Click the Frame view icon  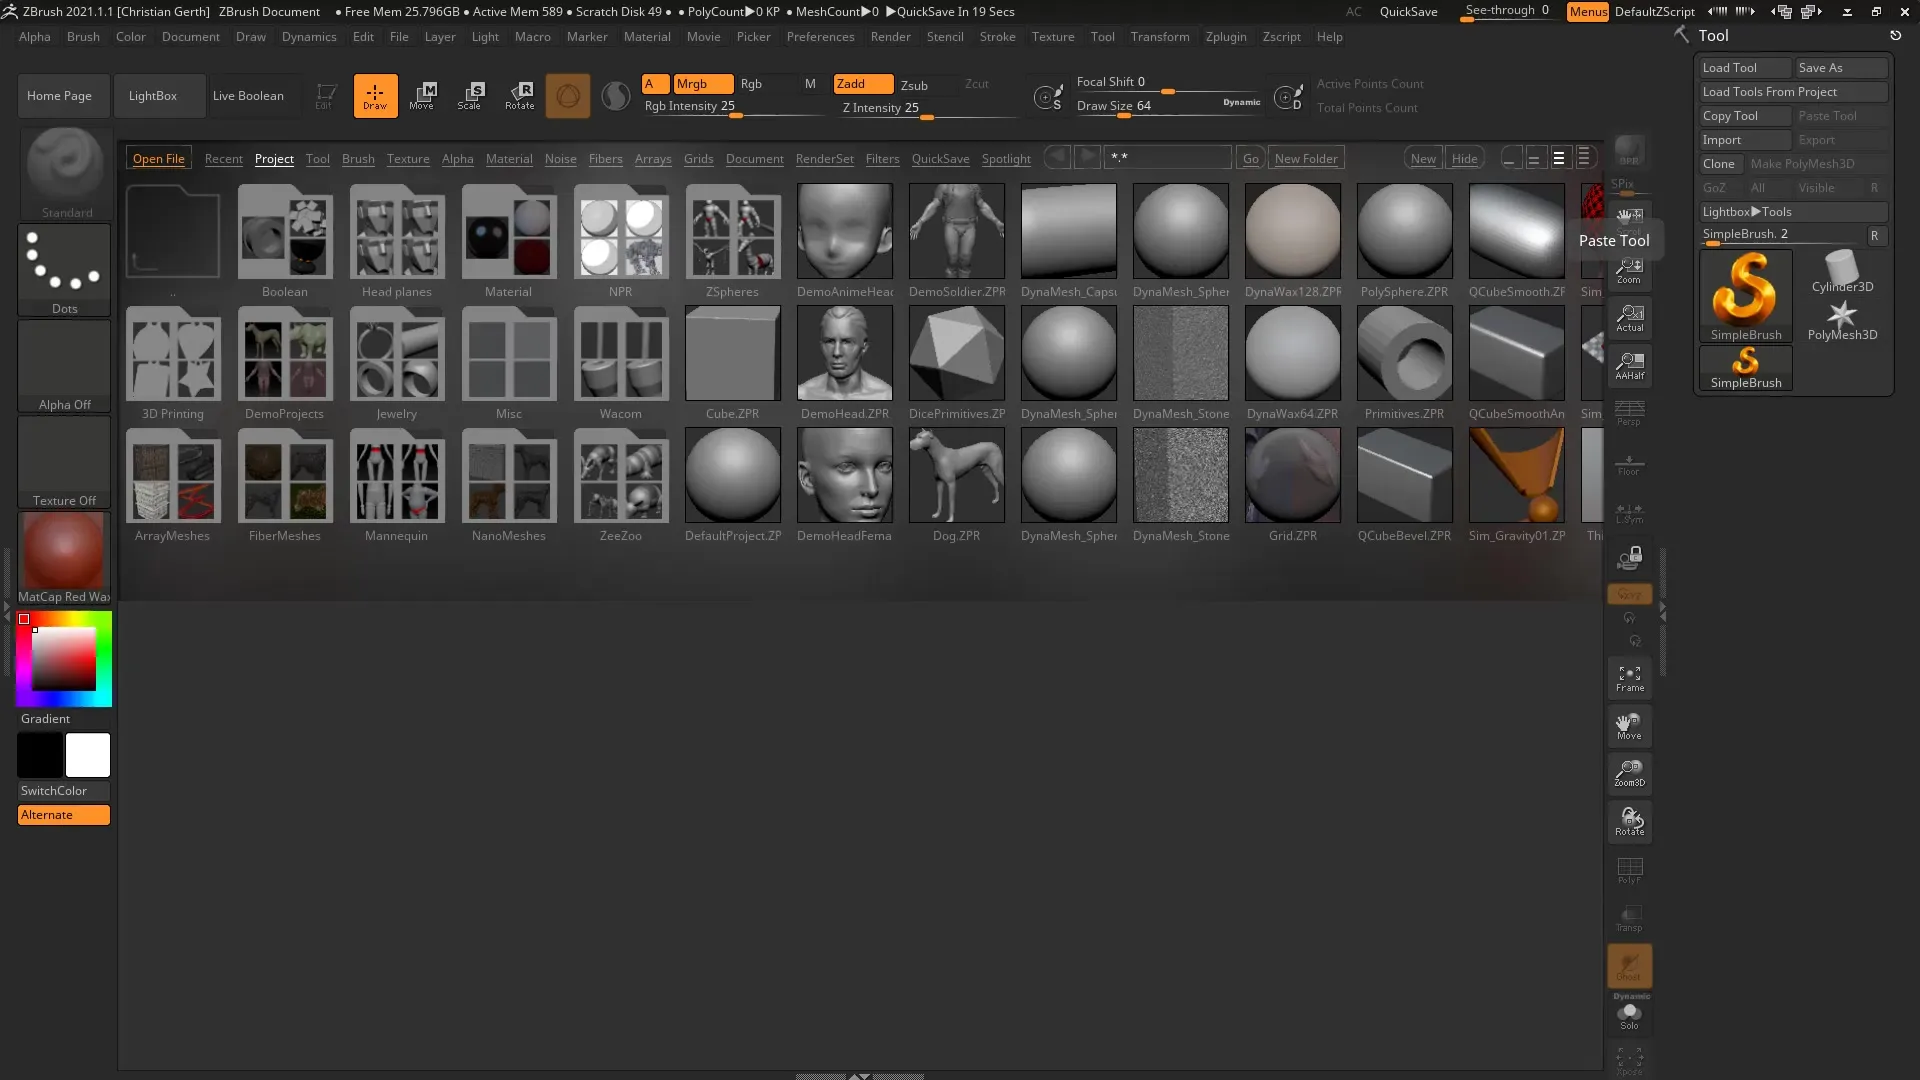click(1630, 678)
